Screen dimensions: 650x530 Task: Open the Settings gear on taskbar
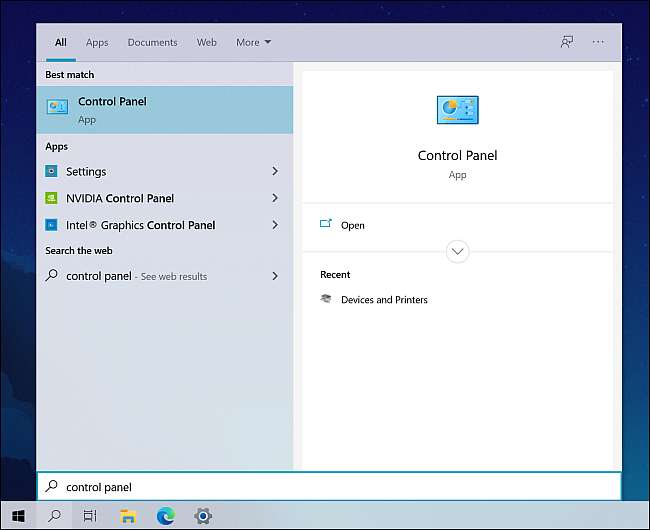tap(203, 516)
